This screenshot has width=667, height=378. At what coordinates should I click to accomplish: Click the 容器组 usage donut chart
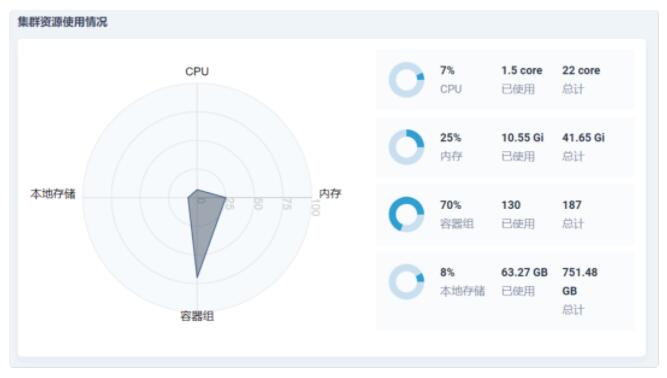pyautogui.click(x=406, y=214)
